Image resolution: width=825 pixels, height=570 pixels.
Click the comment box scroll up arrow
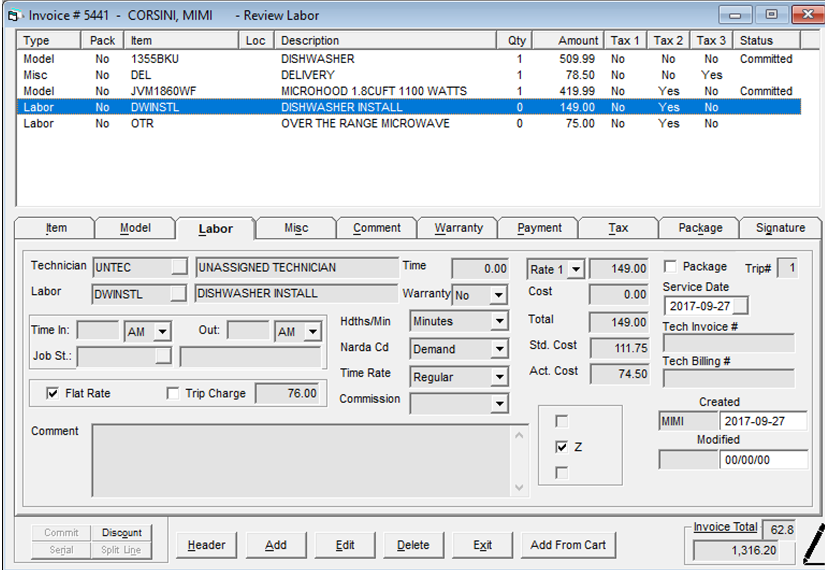coord(519,435)
